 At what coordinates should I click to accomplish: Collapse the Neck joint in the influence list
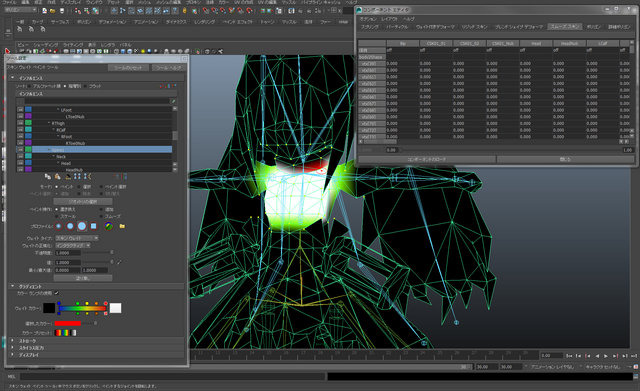click(x=53, y=156)
